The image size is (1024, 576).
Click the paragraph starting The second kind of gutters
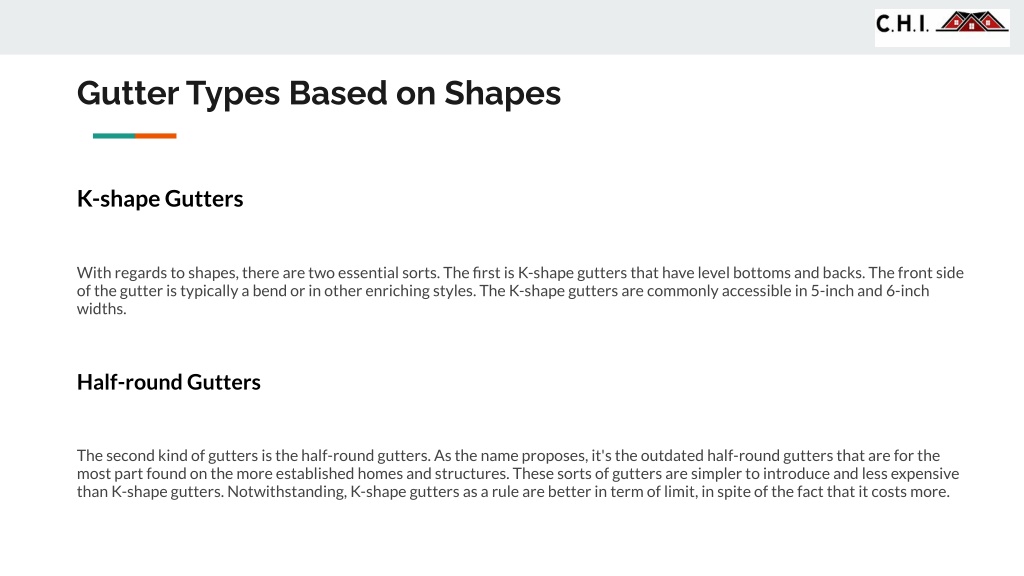pos(518,473)
